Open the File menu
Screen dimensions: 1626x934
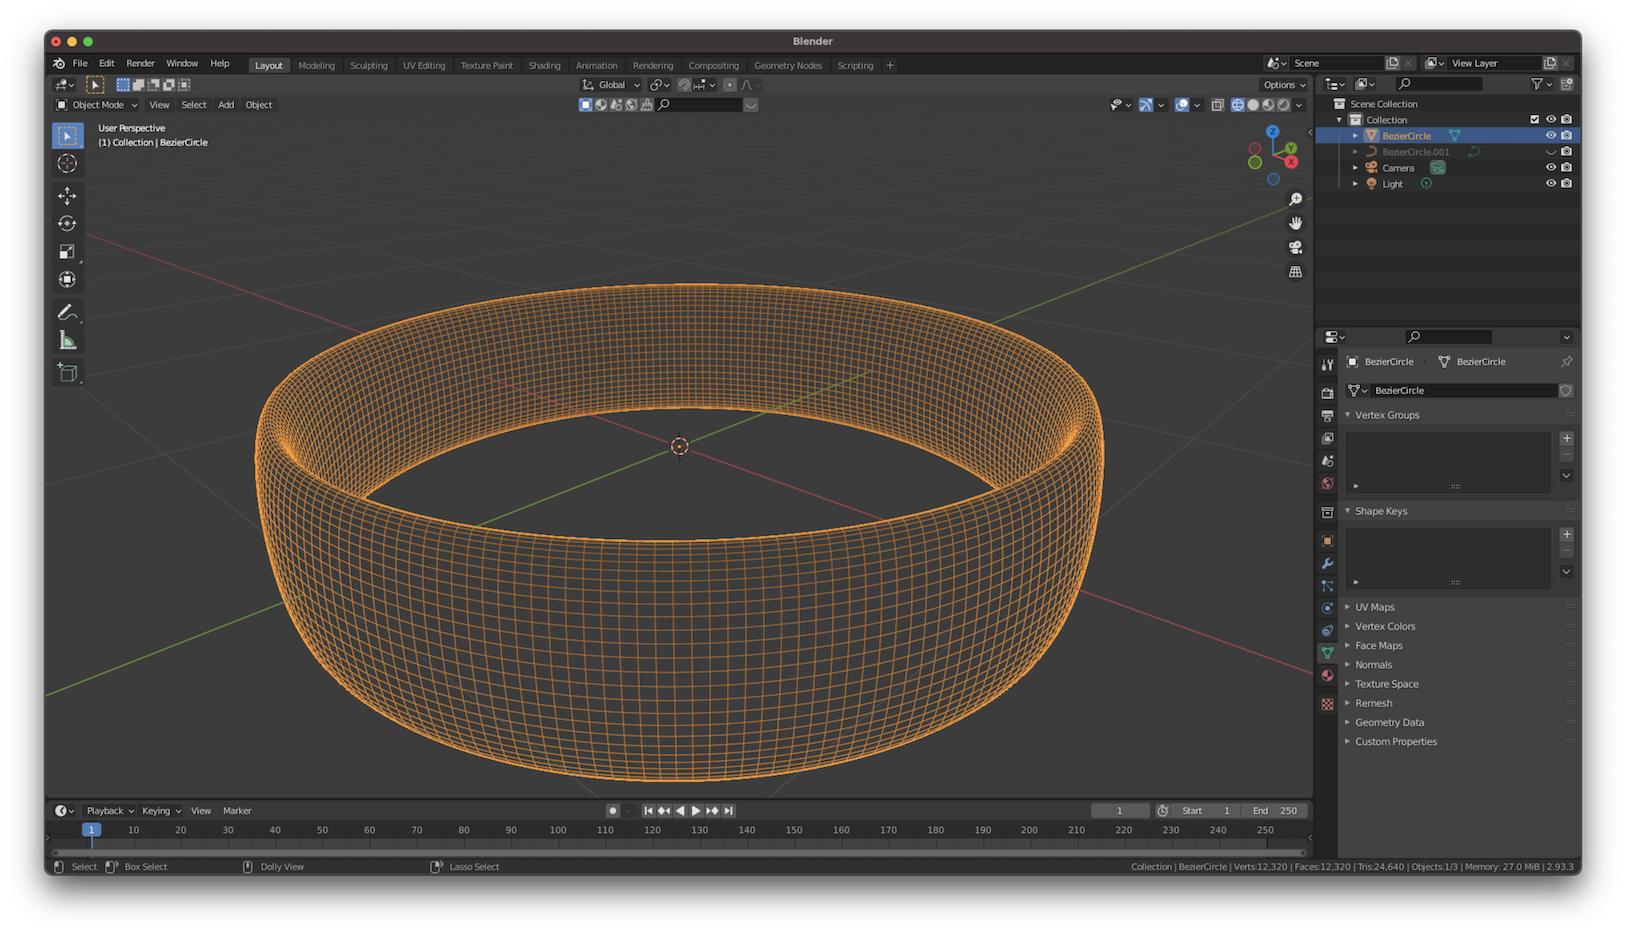pyautogui.click(x=80, y=63)
